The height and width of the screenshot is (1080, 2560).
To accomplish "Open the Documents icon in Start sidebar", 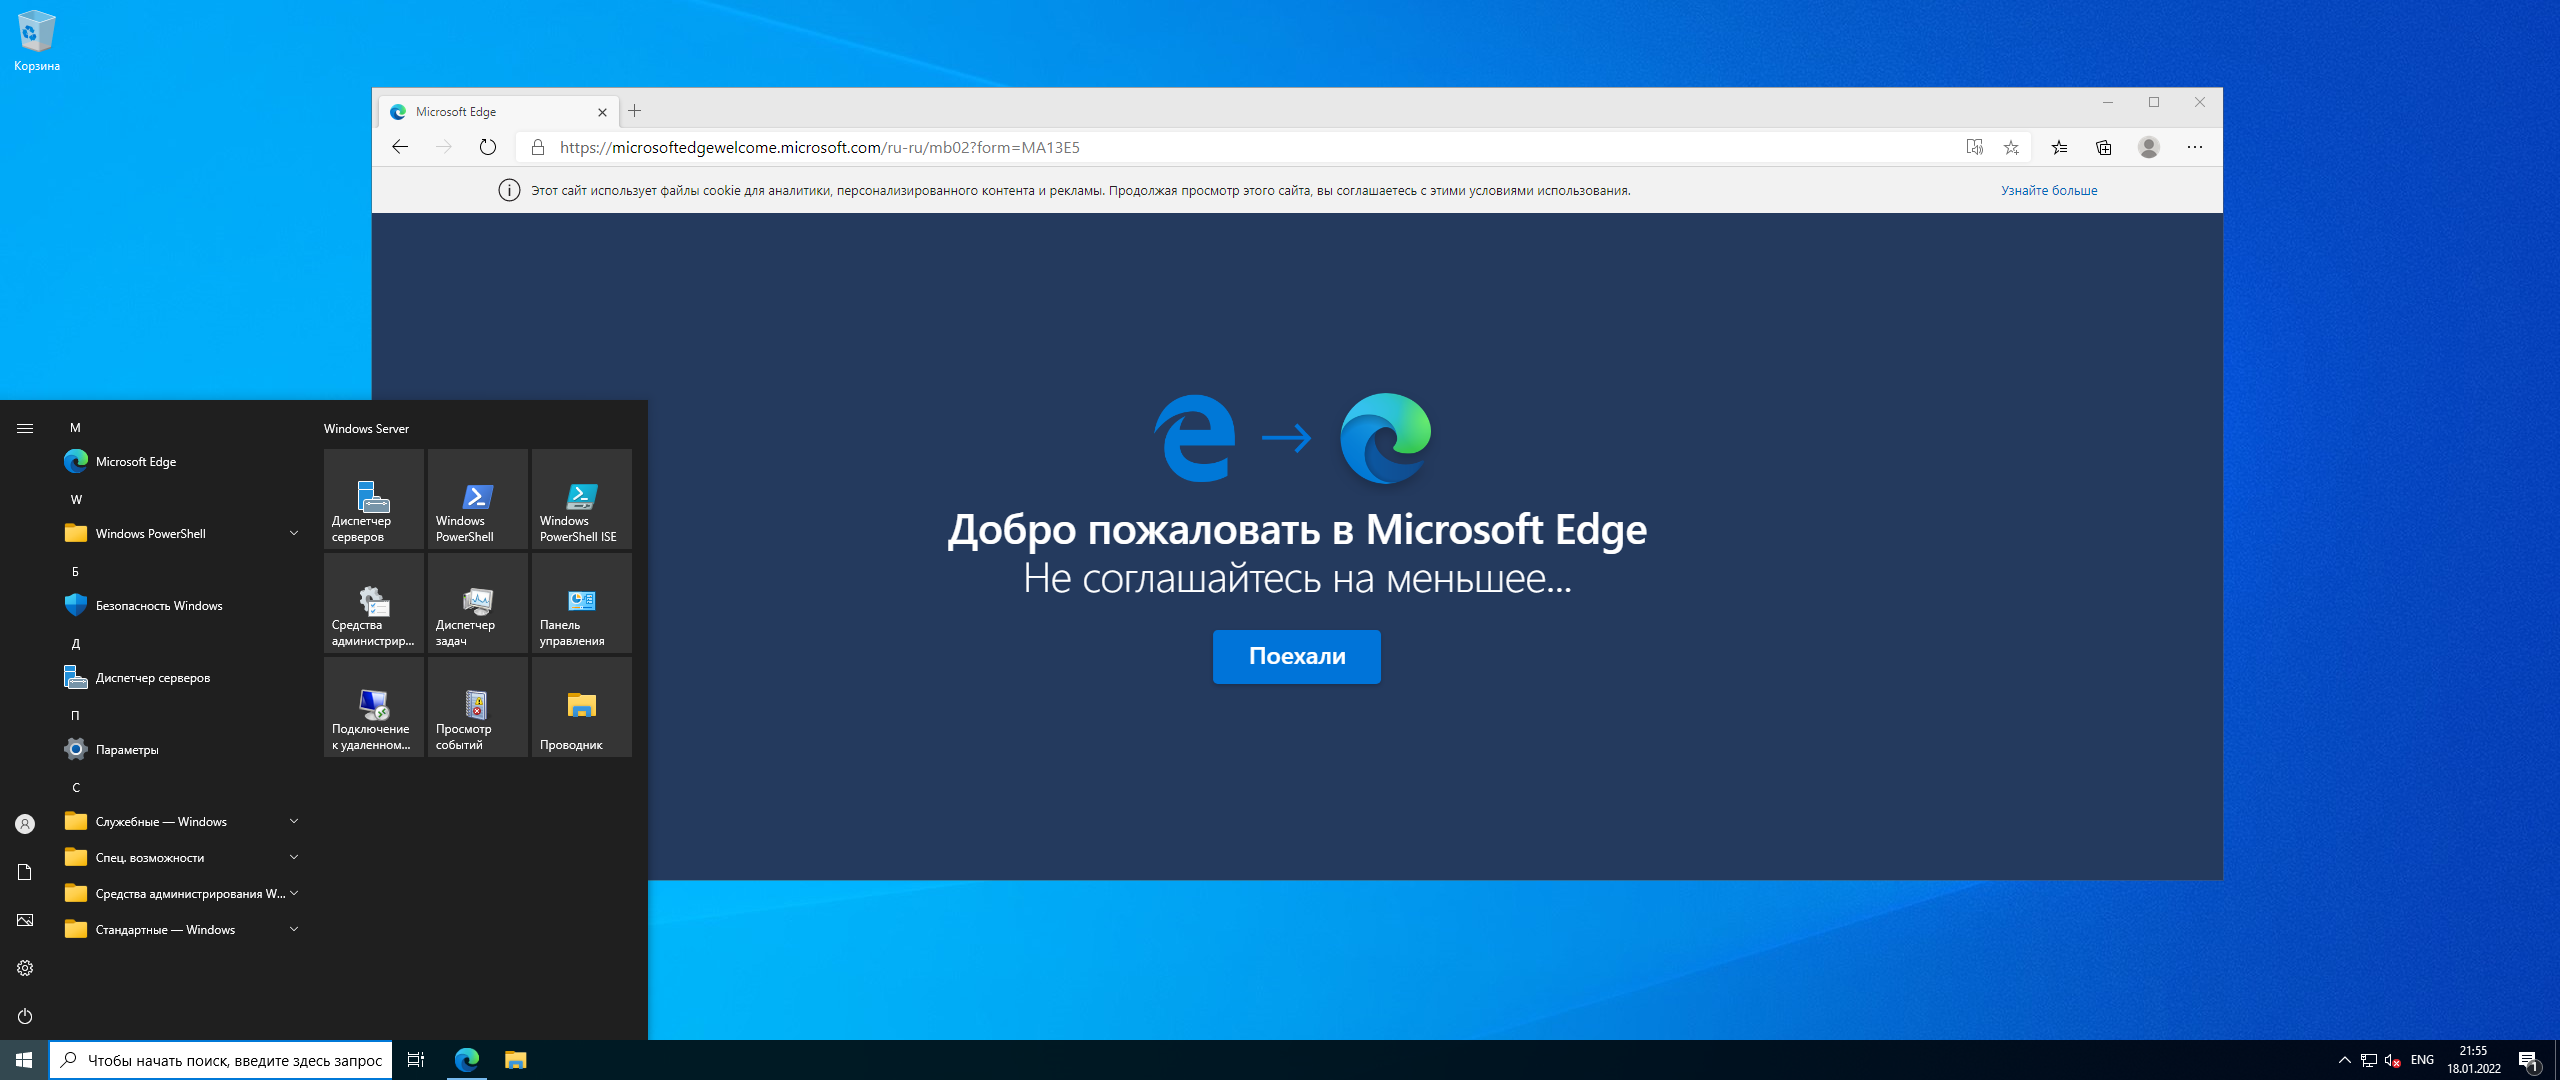I will [25, 872].
